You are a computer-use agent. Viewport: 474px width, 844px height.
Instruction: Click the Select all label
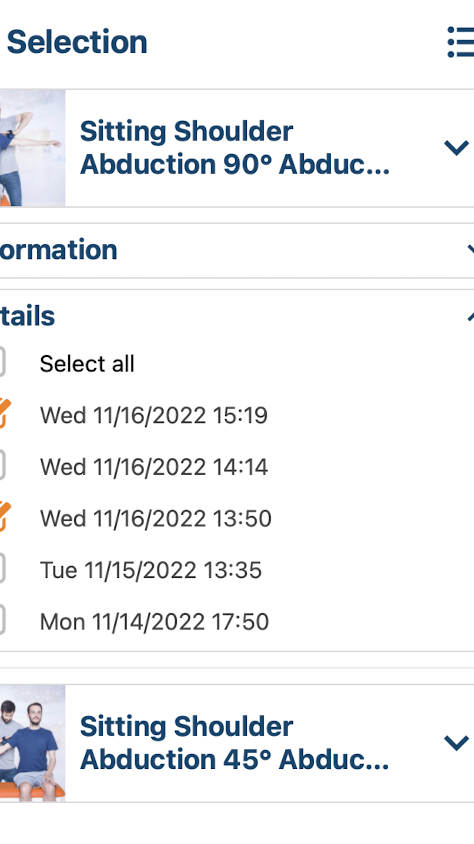click(87, 364)
